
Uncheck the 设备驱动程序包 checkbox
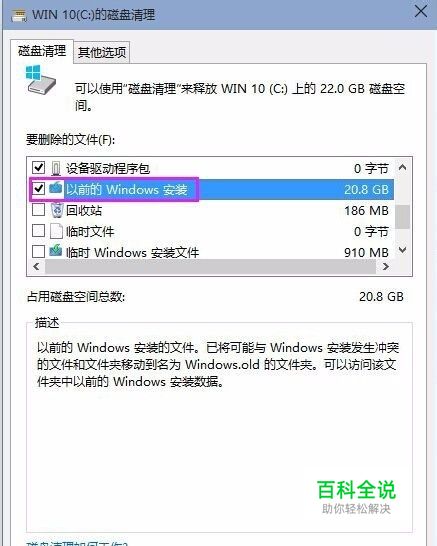coord(38,168)
